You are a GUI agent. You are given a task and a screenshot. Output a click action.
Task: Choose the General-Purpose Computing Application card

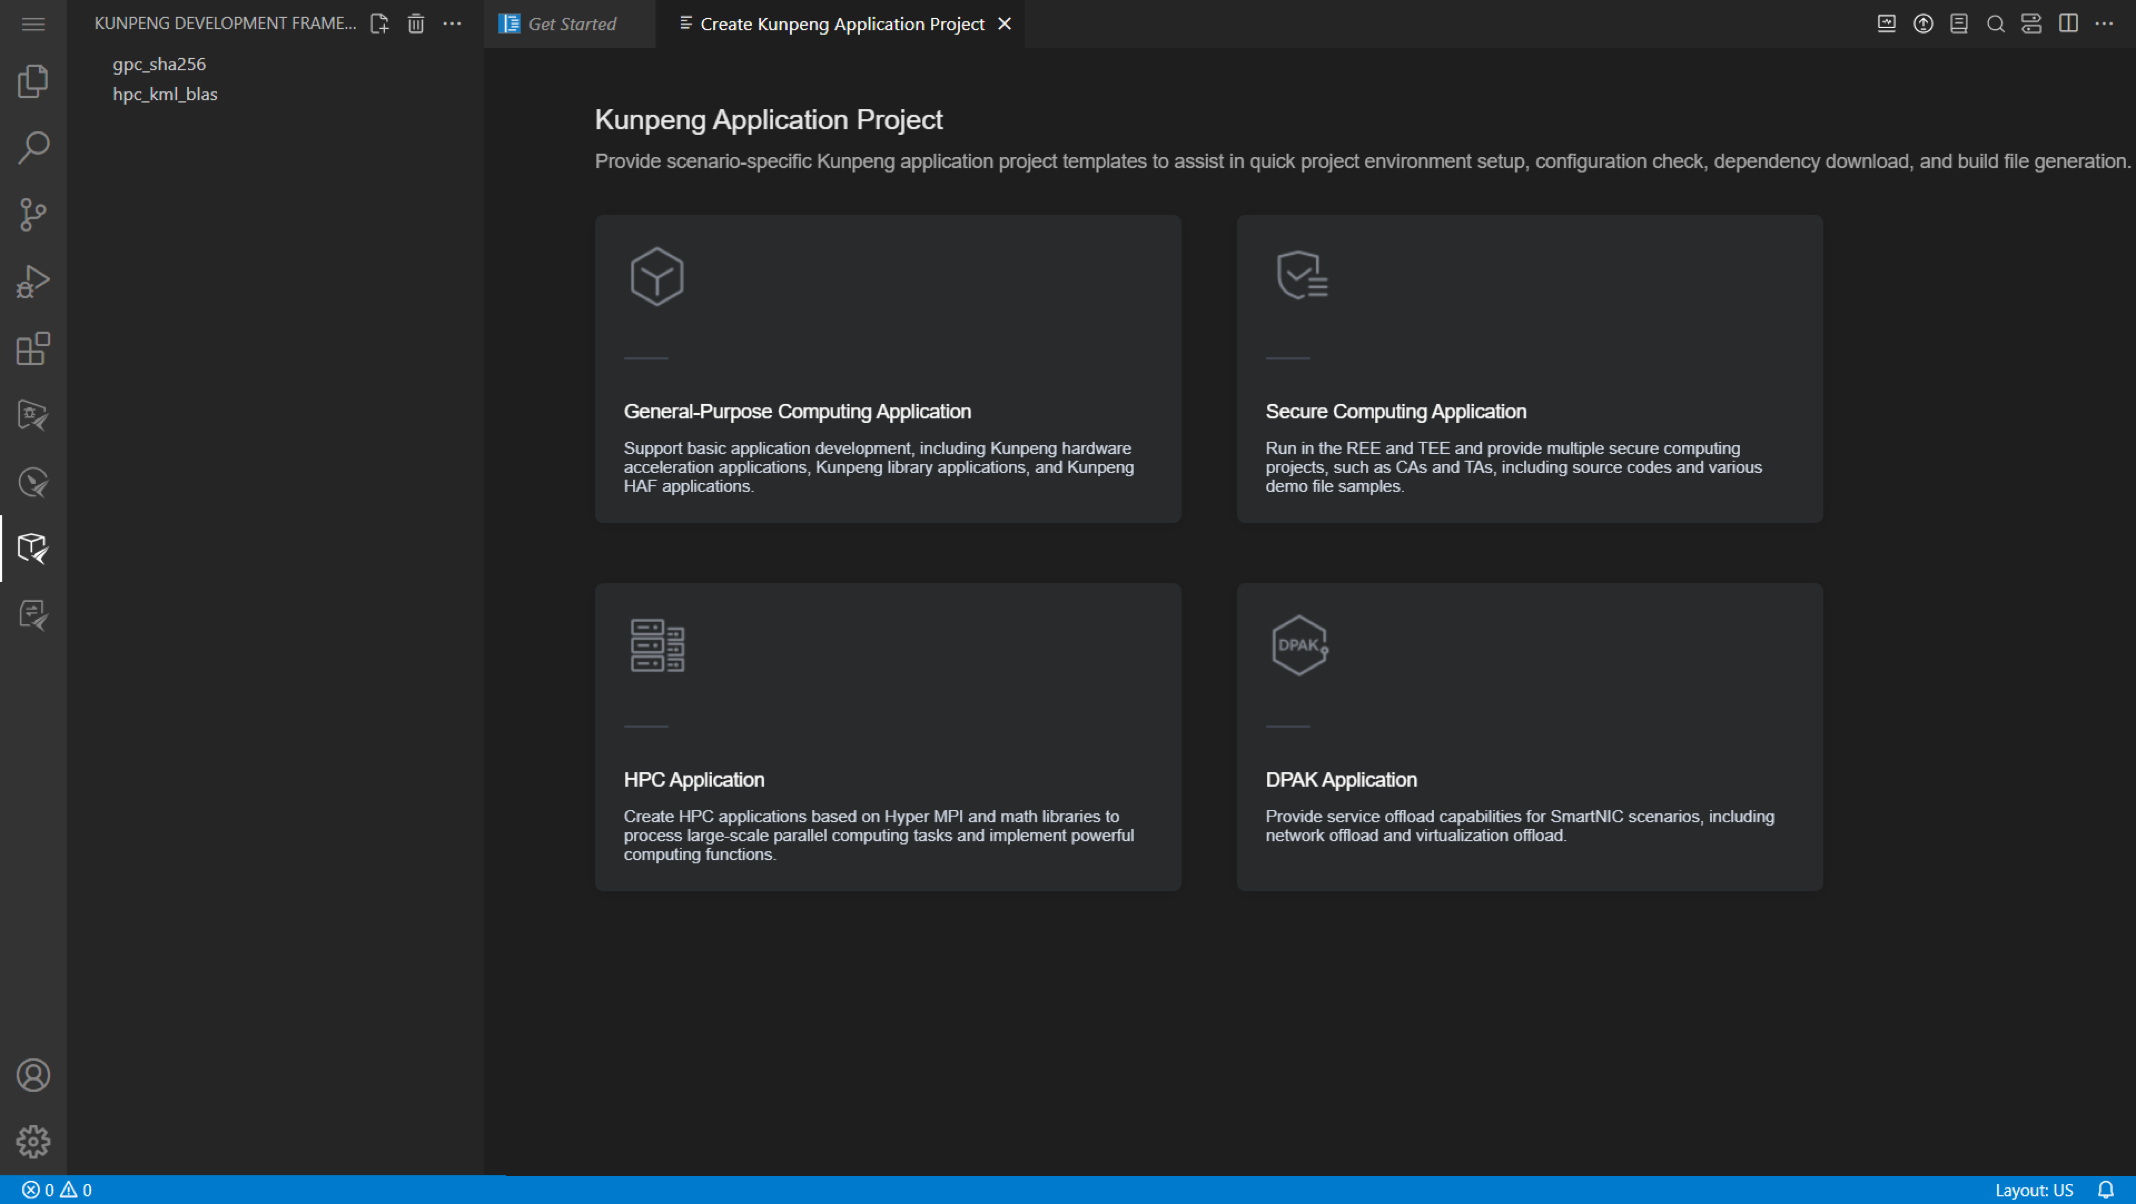click(x=888, y=369)
